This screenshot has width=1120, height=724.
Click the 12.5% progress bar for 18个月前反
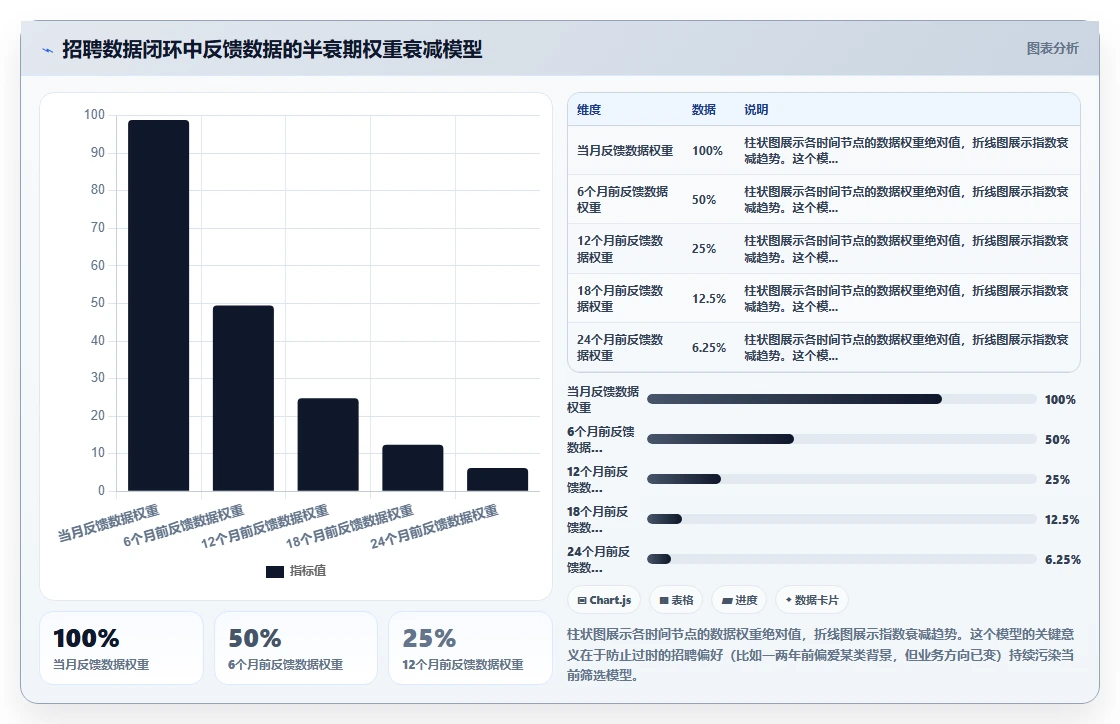[x=841, y=519]
